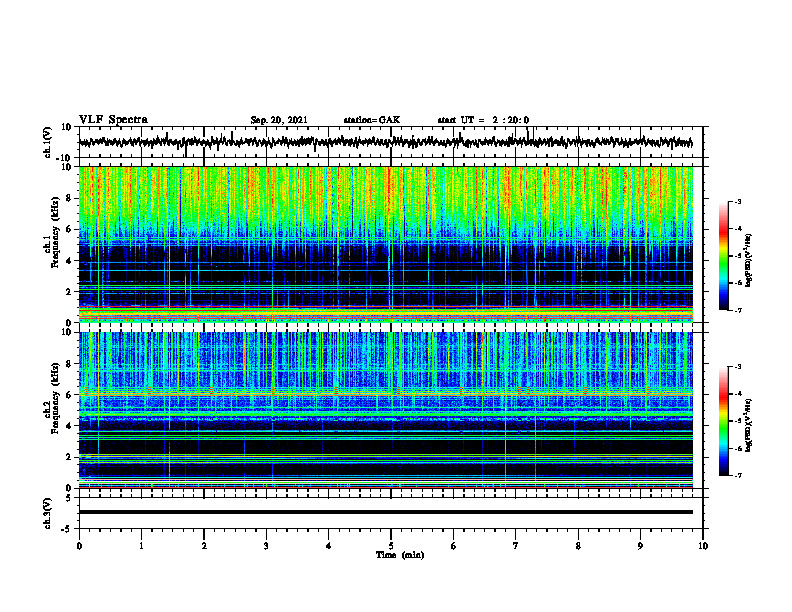
Task: Click the ch.2 spectrogram color scale bar
Action: click(x=724, y=421)
